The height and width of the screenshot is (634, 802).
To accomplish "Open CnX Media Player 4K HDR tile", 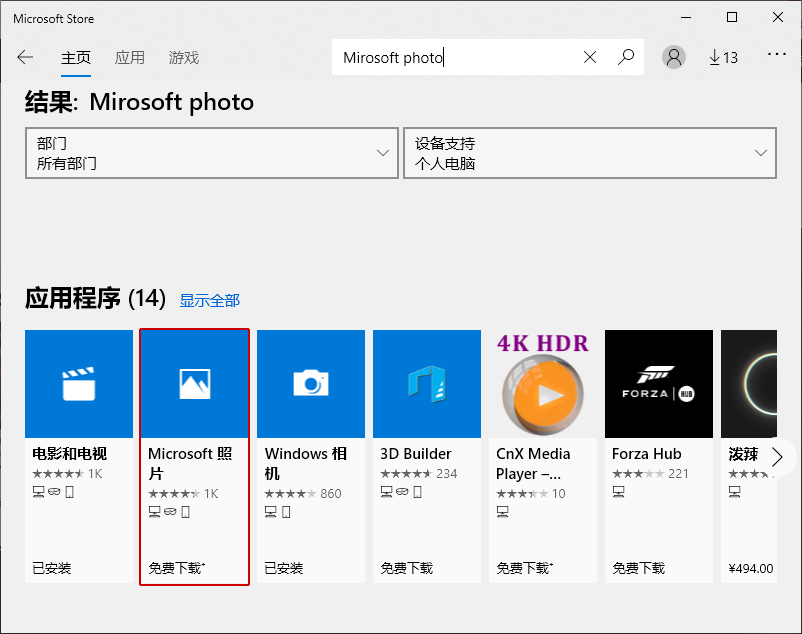I will click(x=543, y=383).
